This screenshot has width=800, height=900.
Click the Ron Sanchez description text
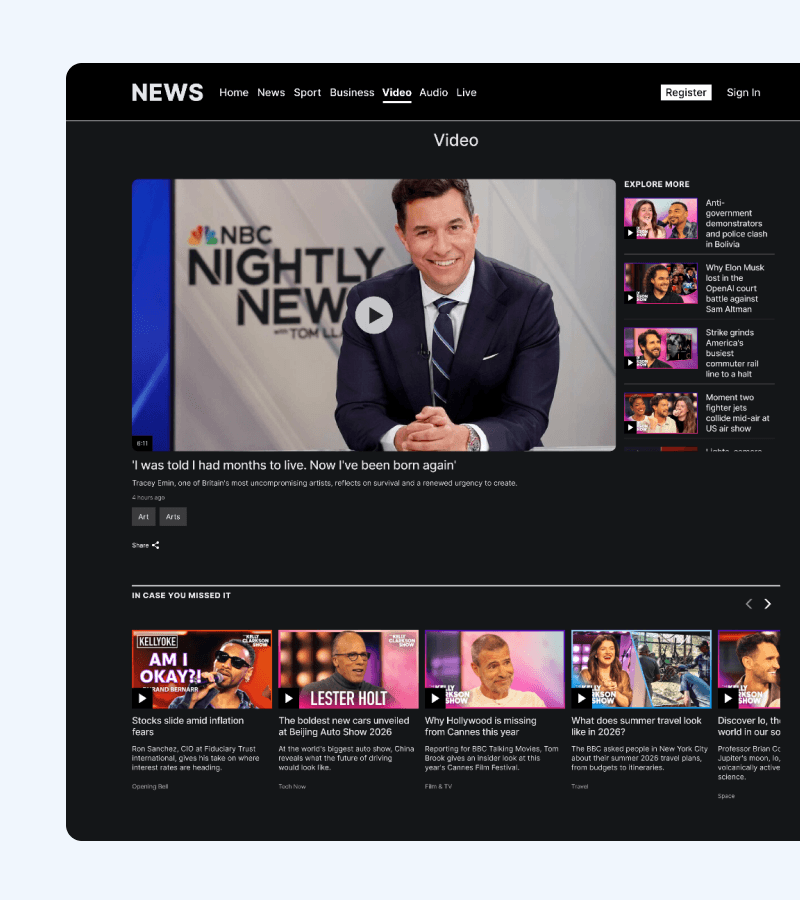pos(196,758)
